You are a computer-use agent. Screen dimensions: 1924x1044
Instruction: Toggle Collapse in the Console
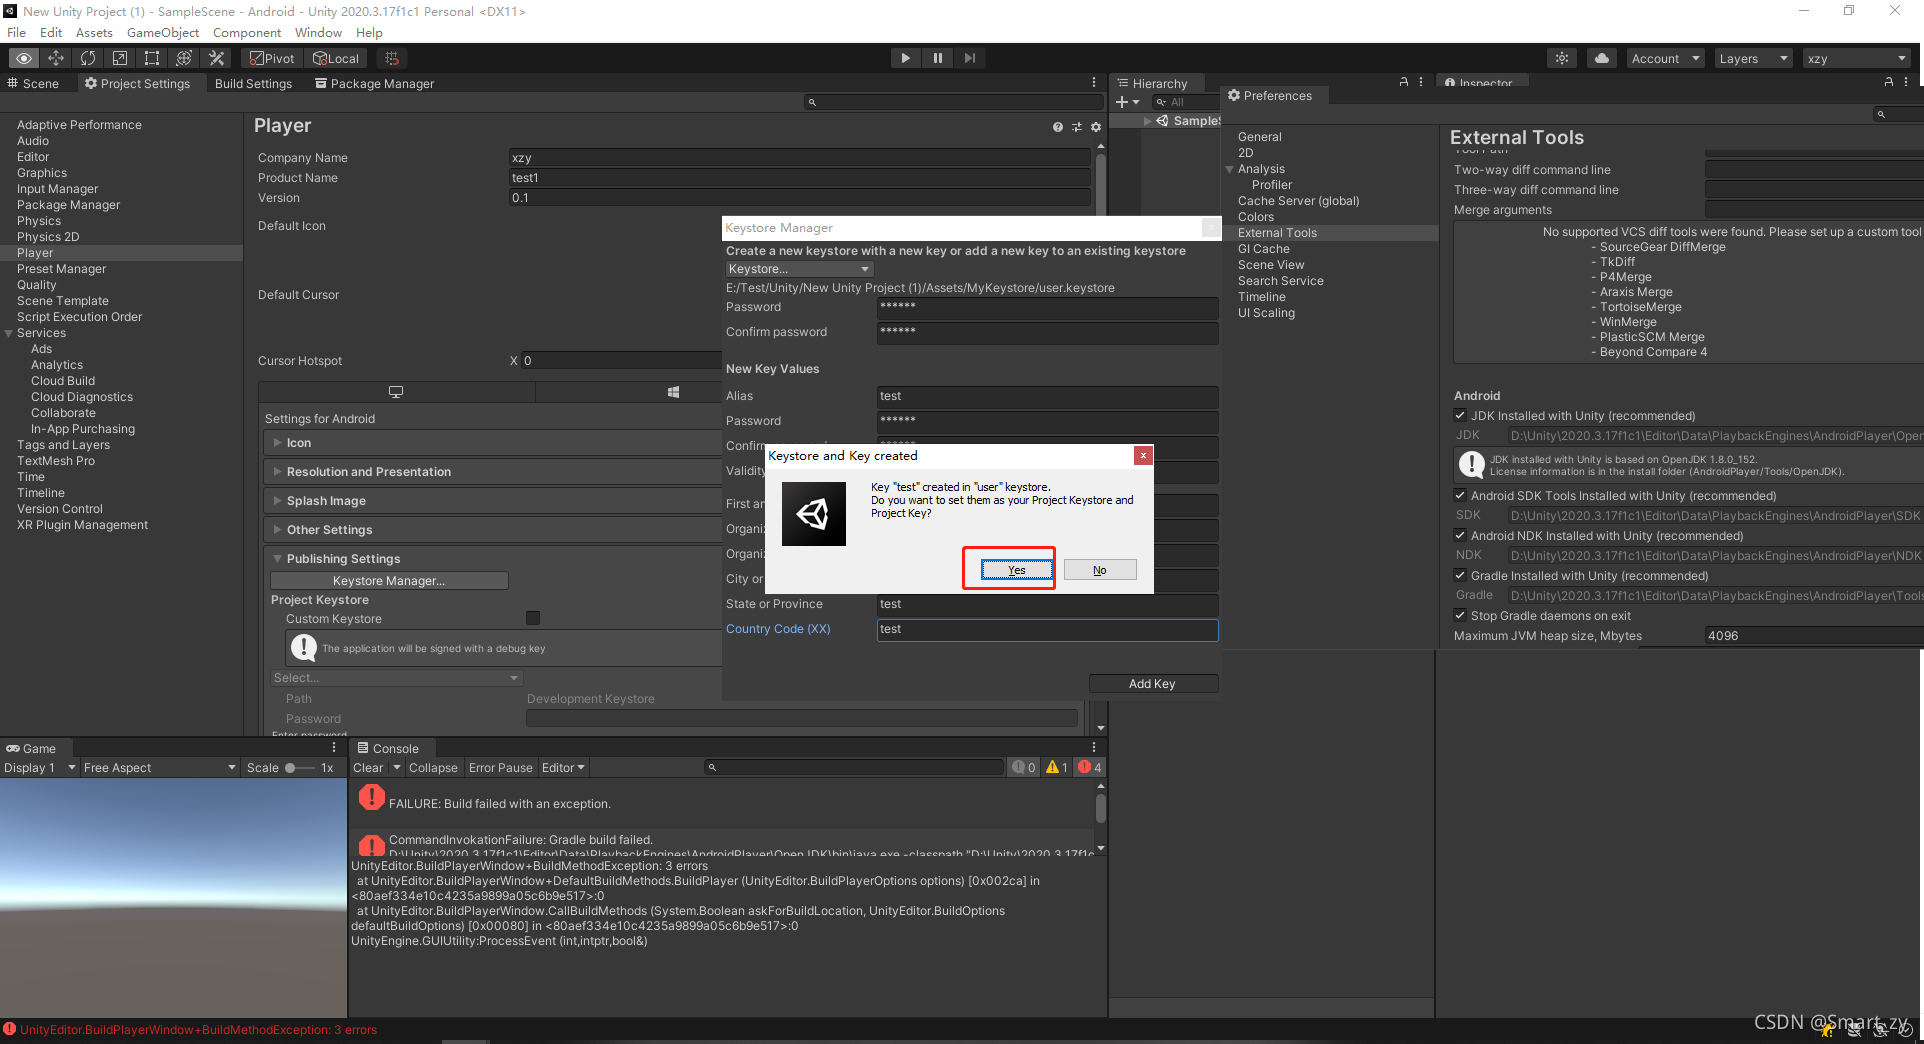pos(433,768)
